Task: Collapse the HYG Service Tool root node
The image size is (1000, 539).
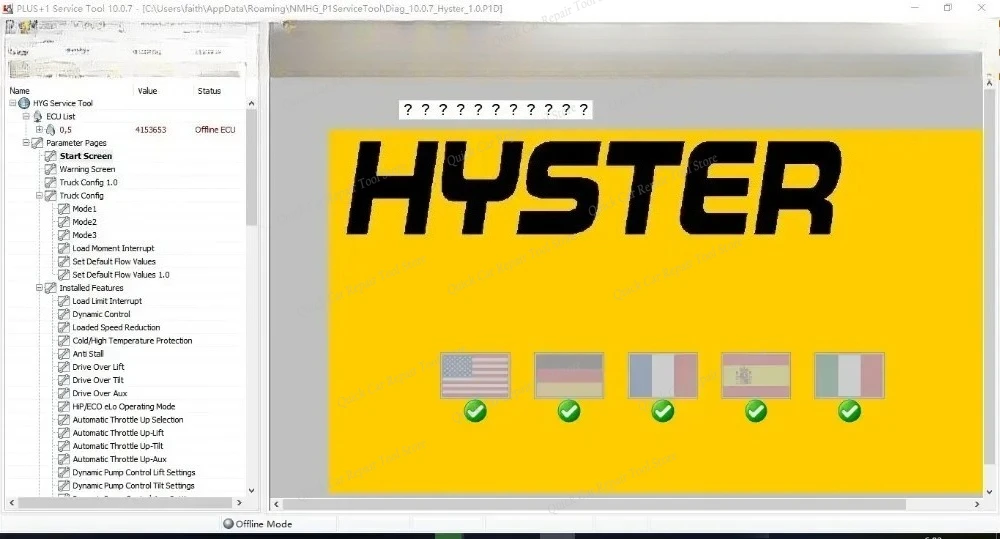Action: tap(13, 103)
